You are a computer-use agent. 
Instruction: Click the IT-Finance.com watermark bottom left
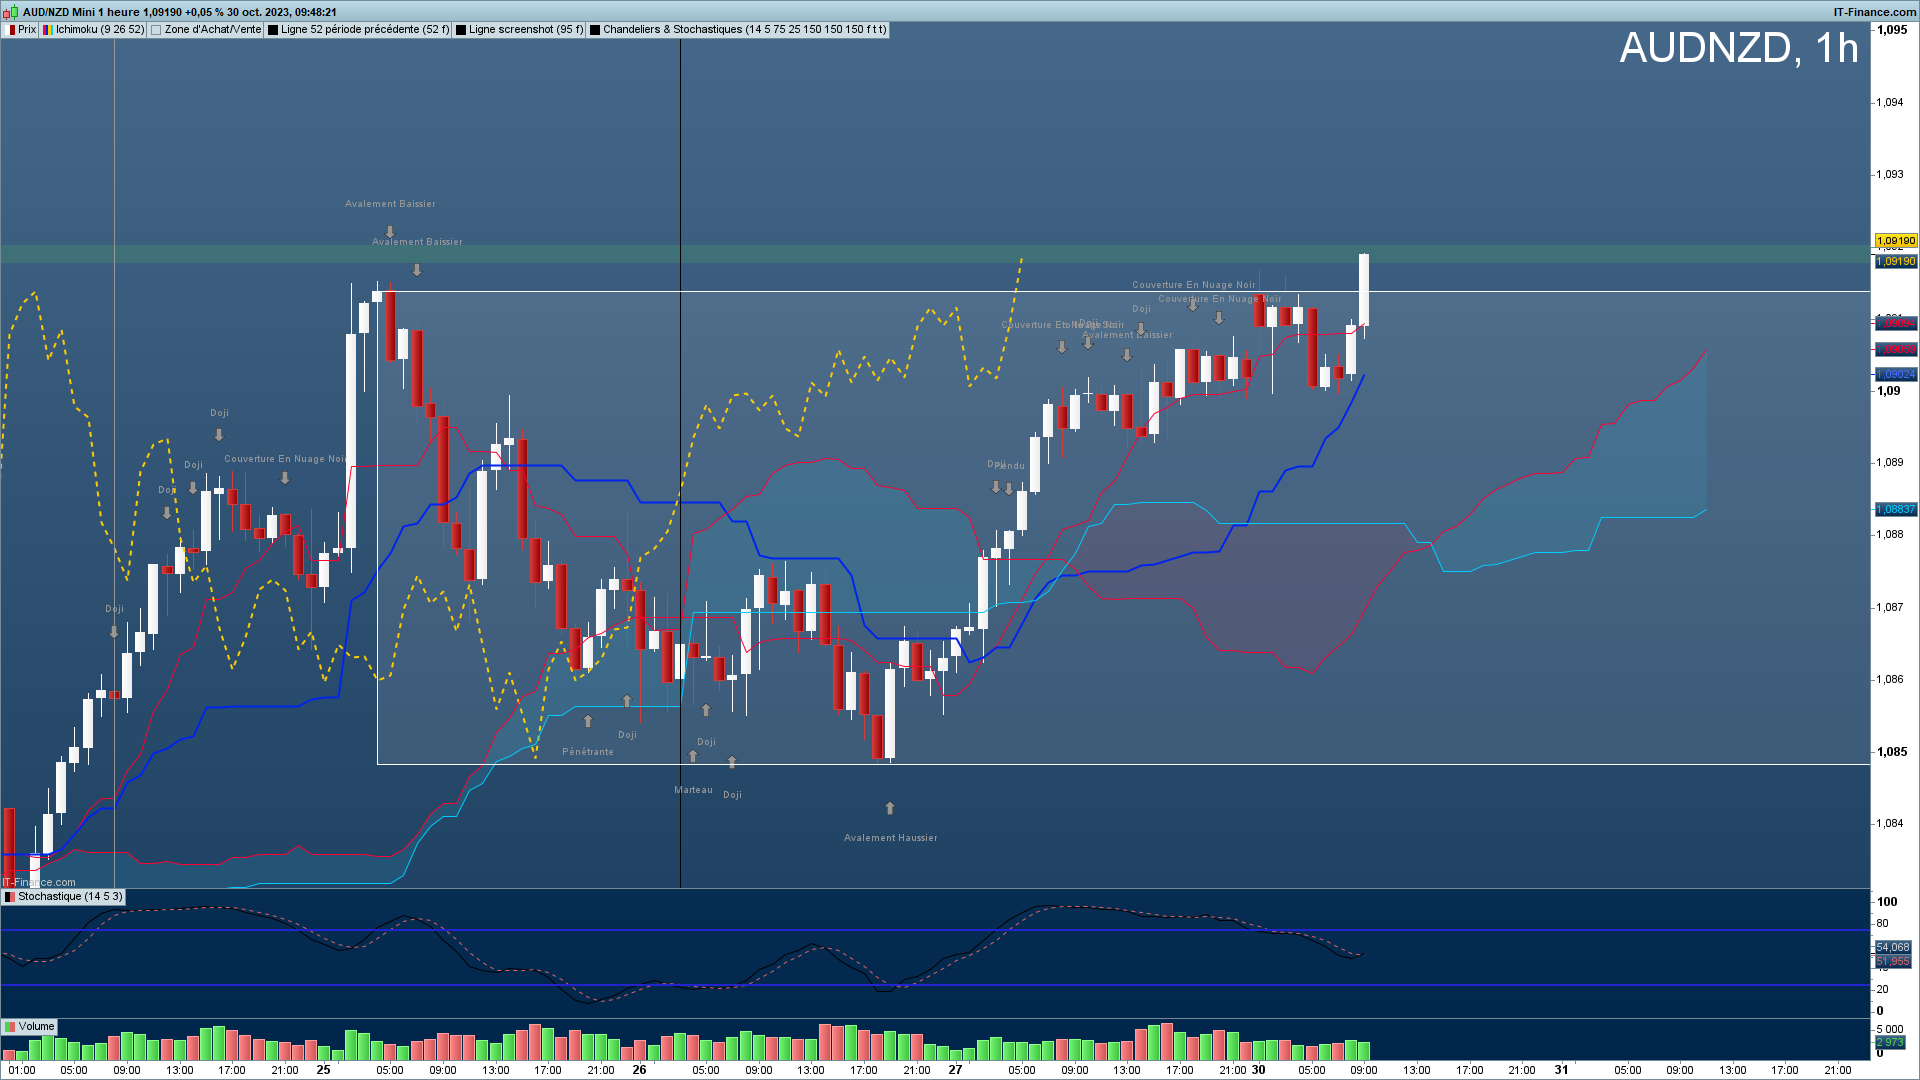click(x=40, y=882)
